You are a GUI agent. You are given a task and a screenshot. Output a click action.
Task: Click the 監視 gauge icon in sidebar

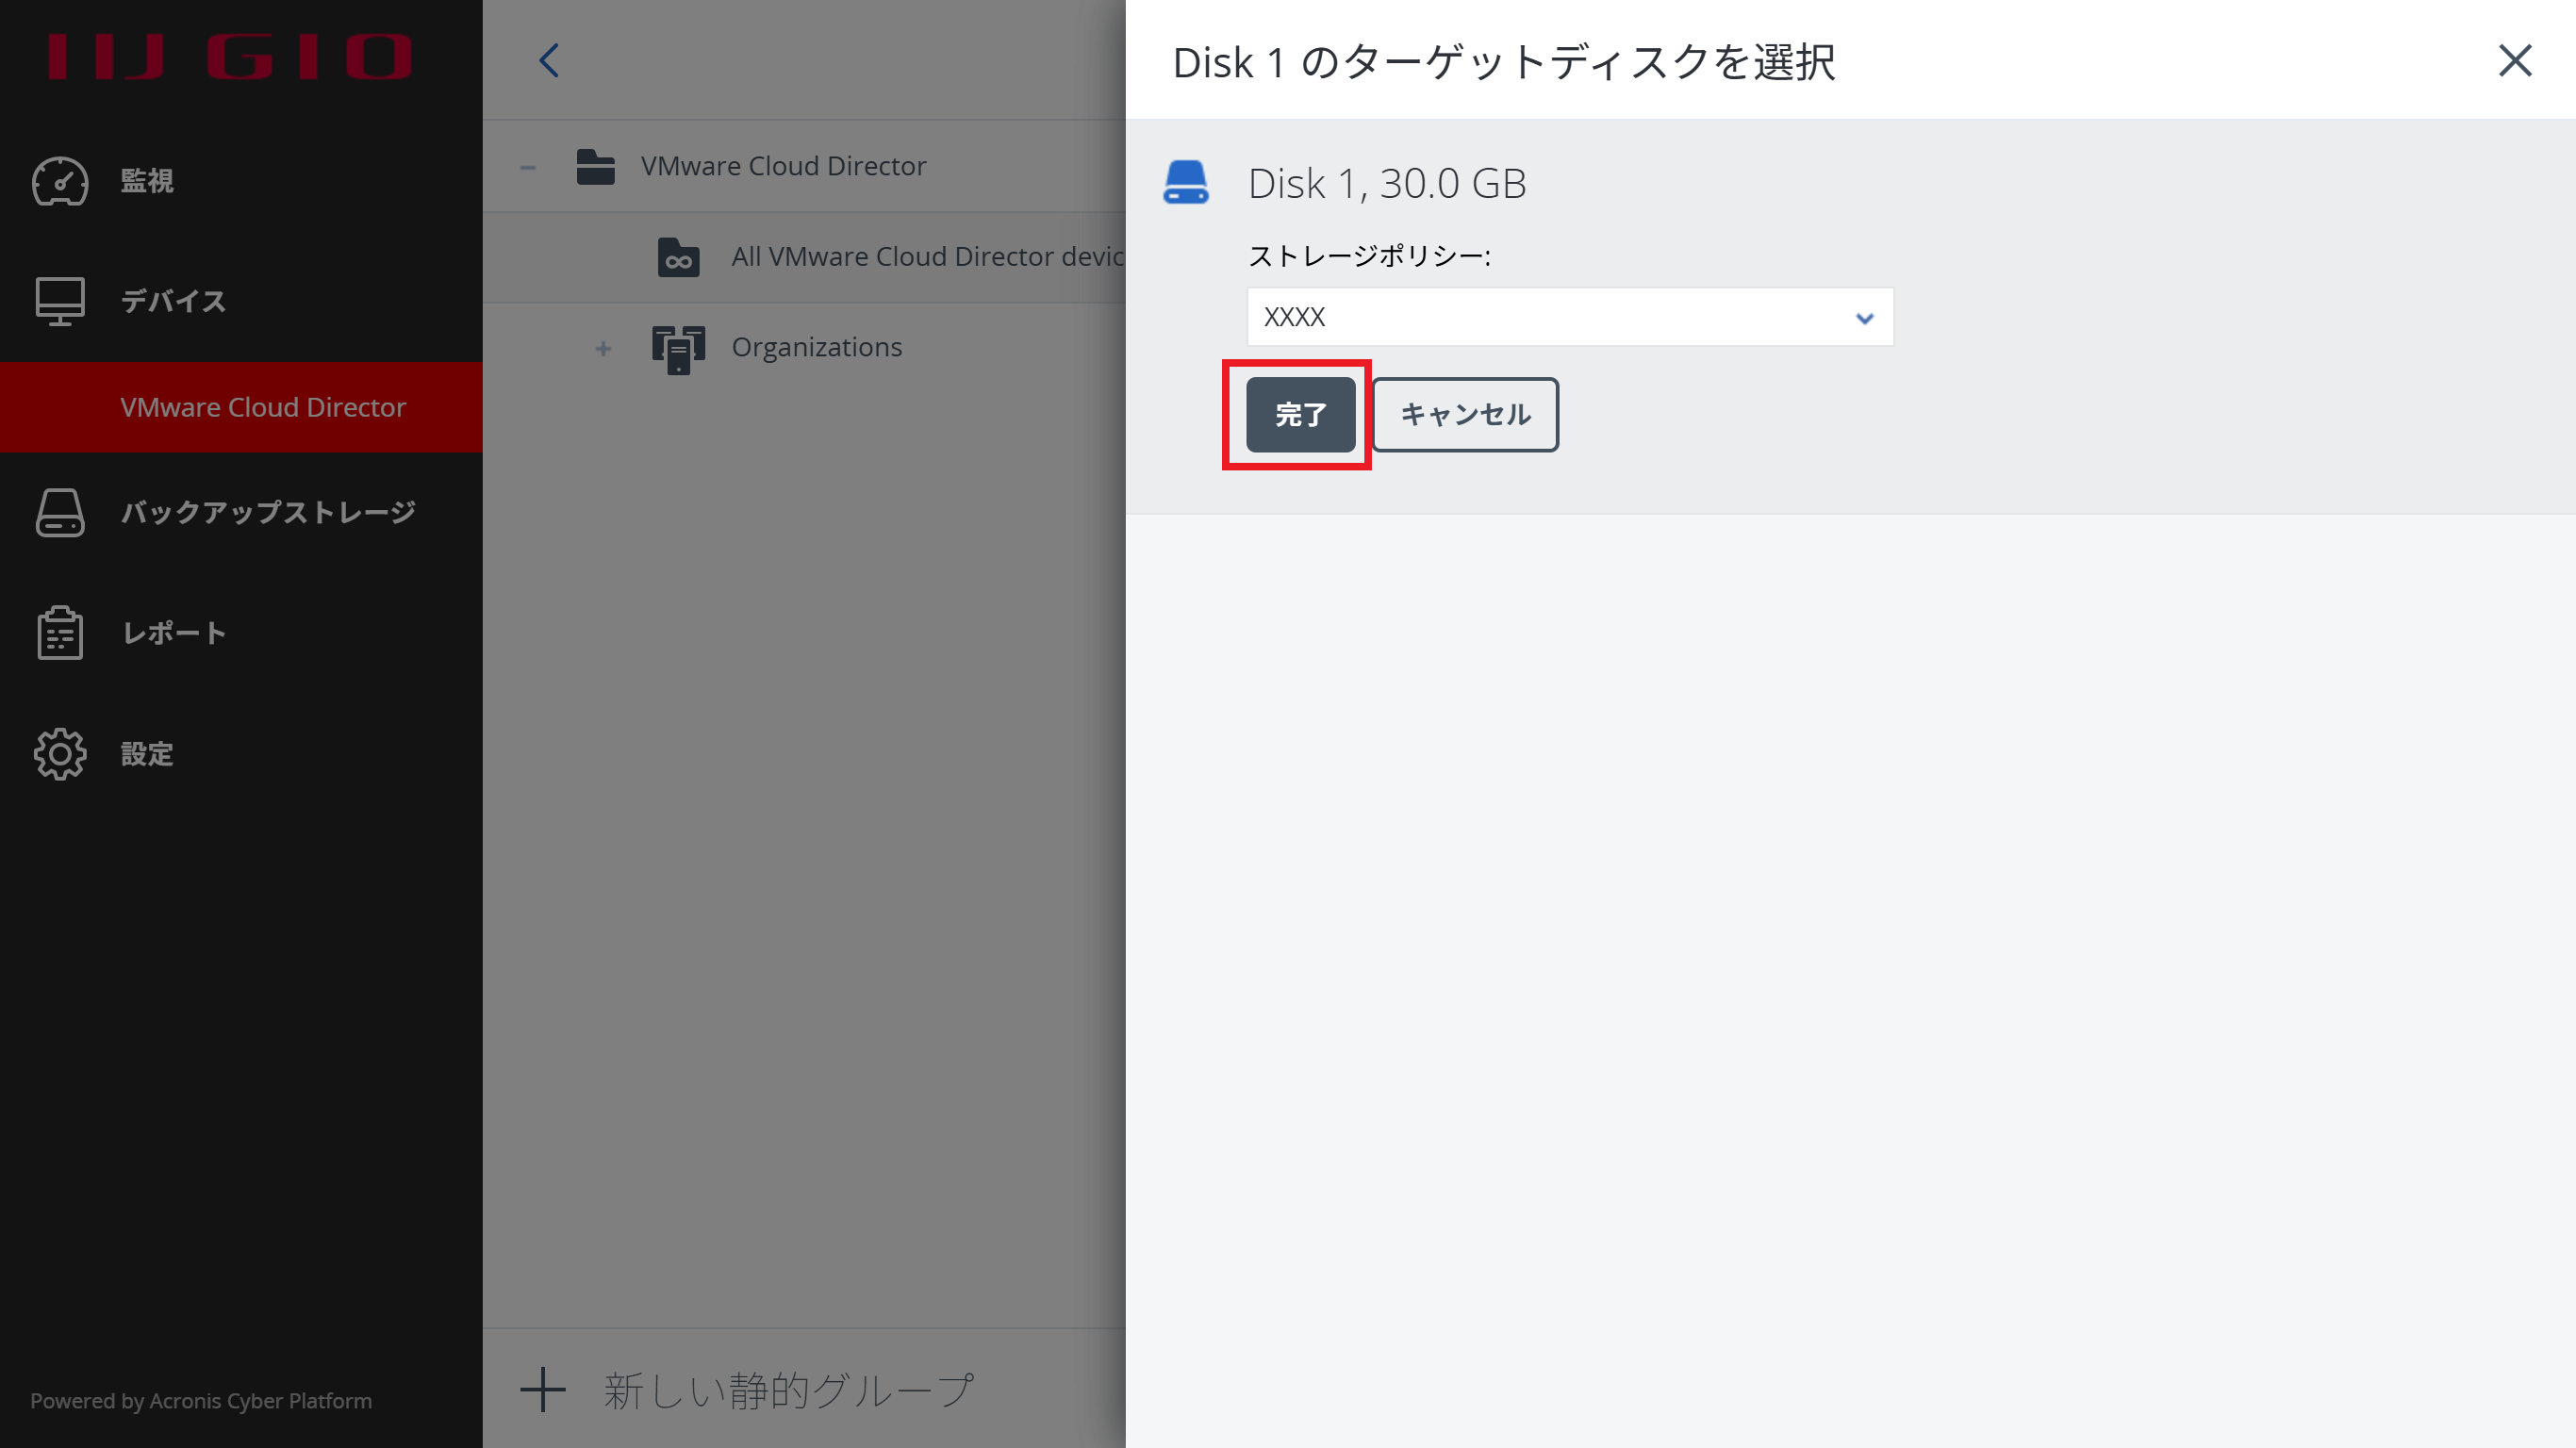(x=60, y=181)
